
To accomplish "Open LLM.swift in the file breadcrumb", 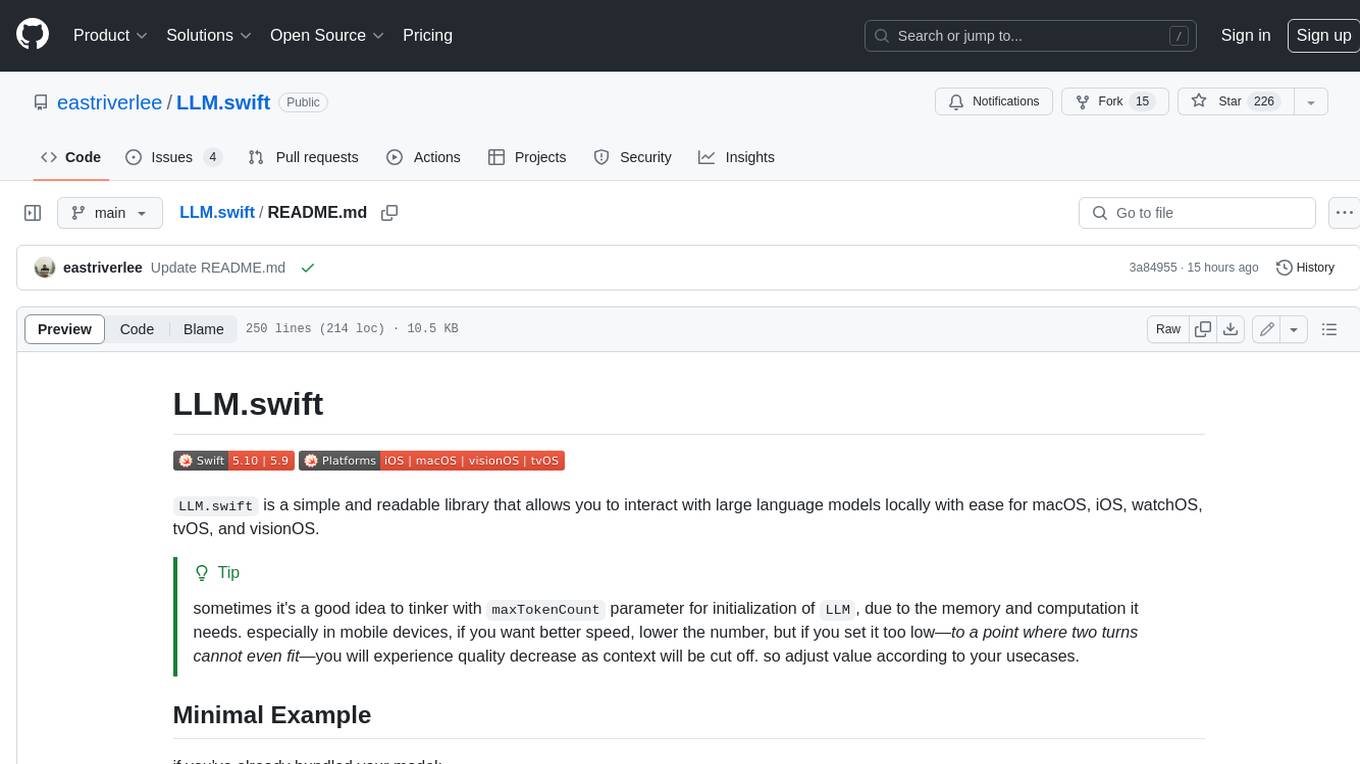I will pos(217,213).
